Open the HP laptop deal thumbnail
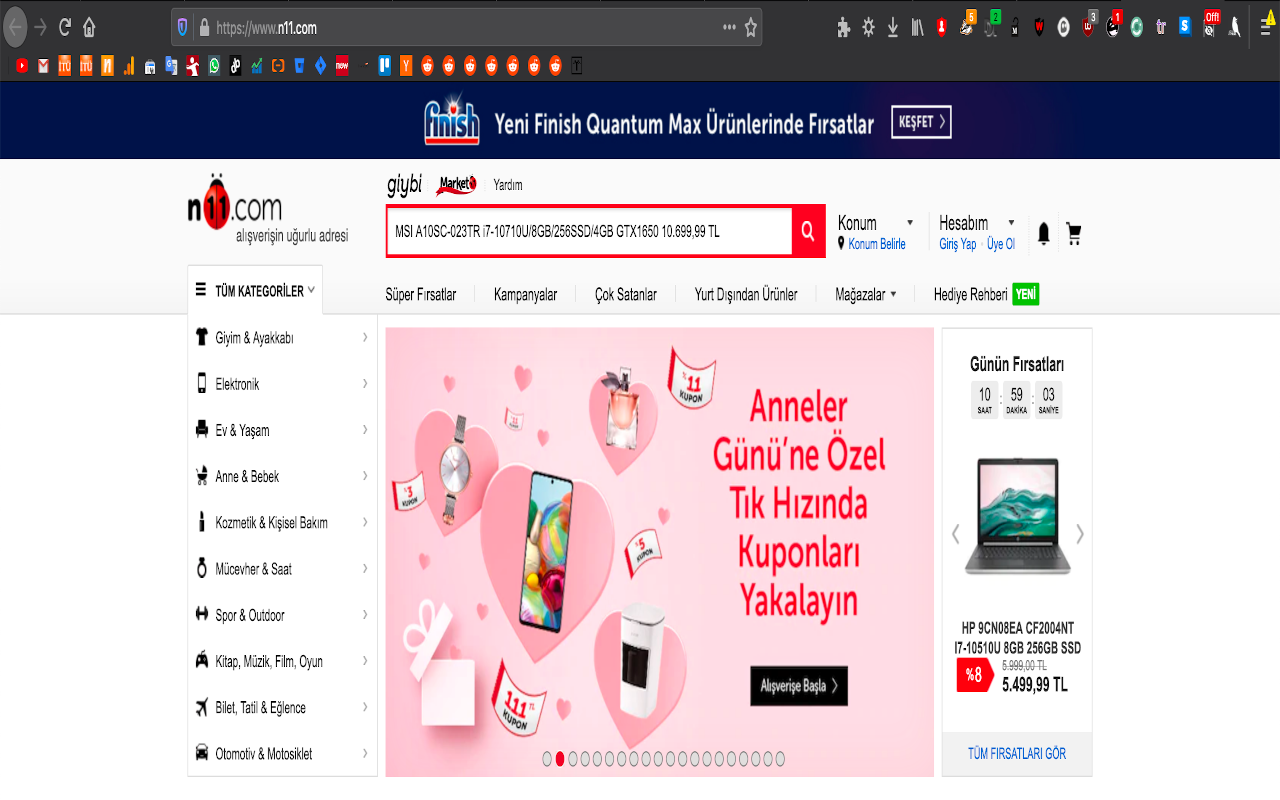 (x=1017, y=516)
